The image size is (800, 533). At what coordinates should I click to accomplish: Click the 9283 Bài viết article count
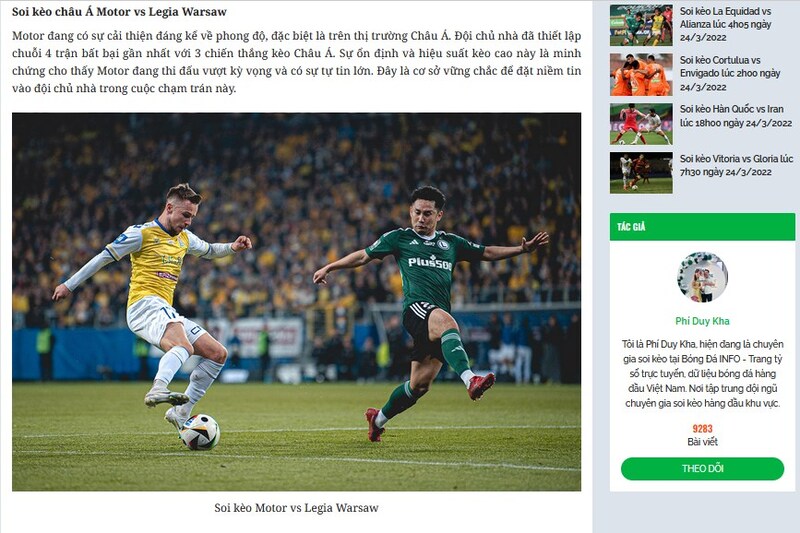pyautogui.click(x=702, y=435)
